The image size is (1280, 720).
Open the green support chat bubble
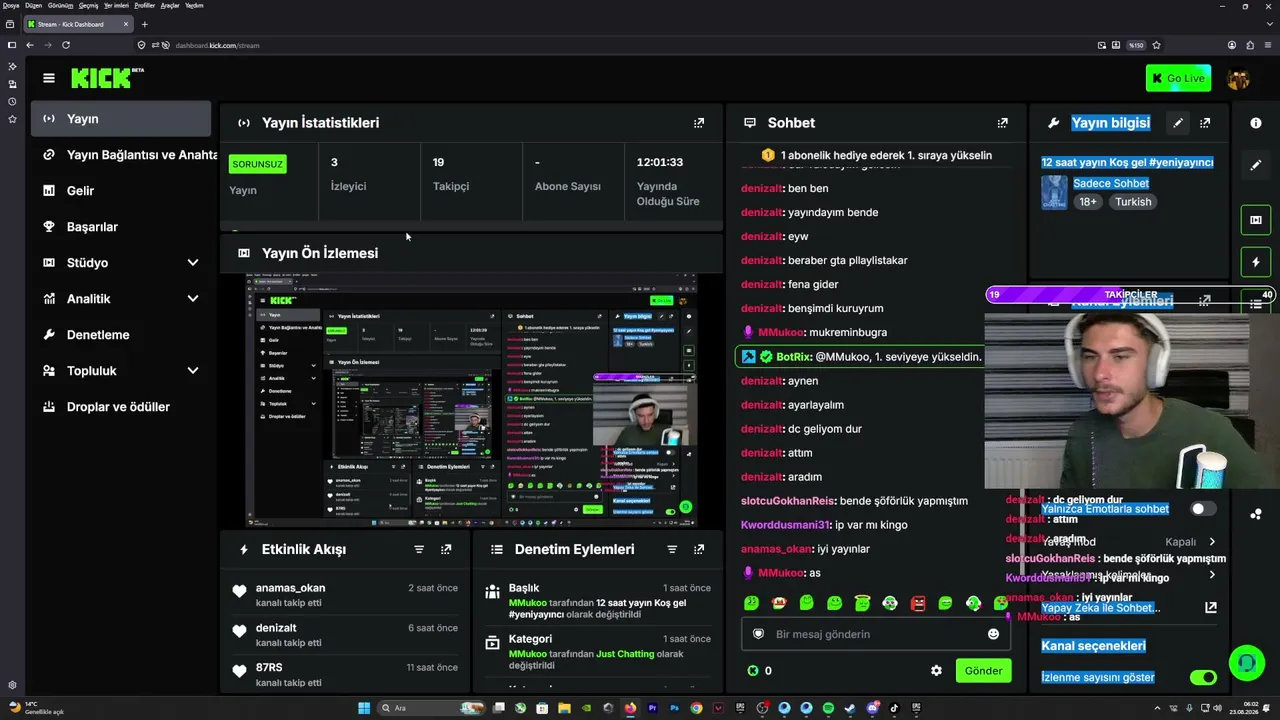[x=1246, y=662]
